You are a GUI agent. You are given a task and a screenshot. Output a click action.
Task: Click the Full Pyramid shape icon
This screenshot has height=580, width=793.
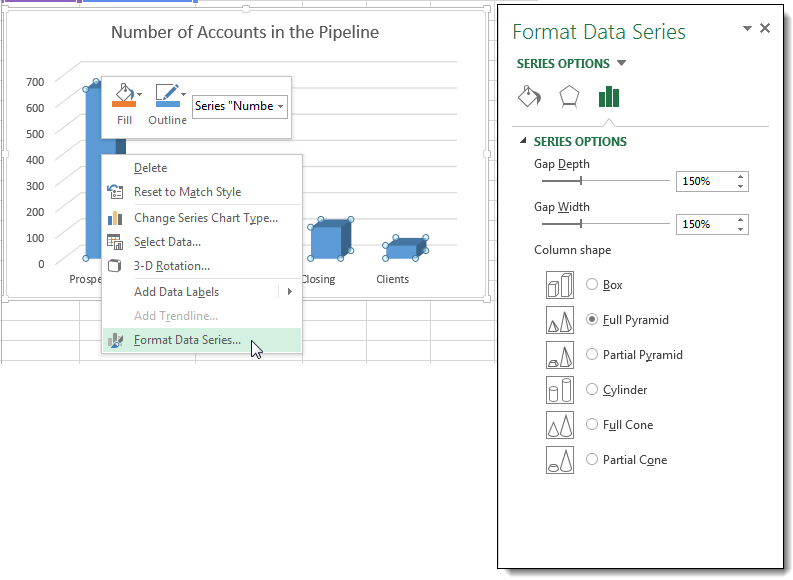(560, 320)
